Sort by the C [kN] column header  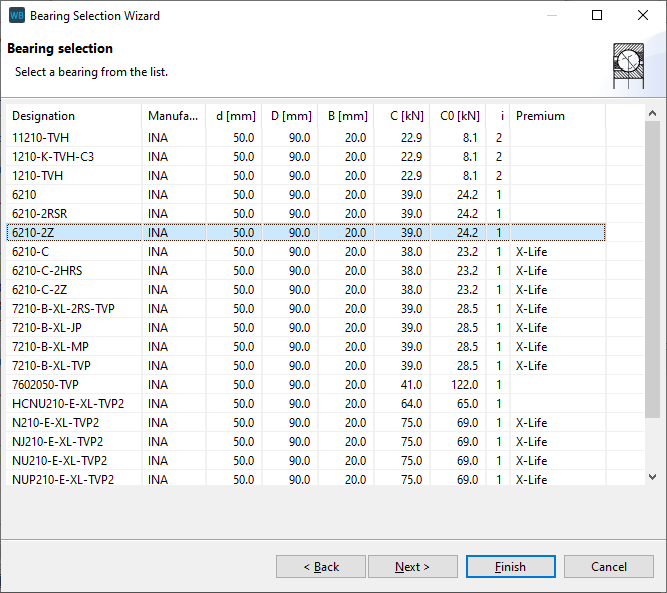402,116
